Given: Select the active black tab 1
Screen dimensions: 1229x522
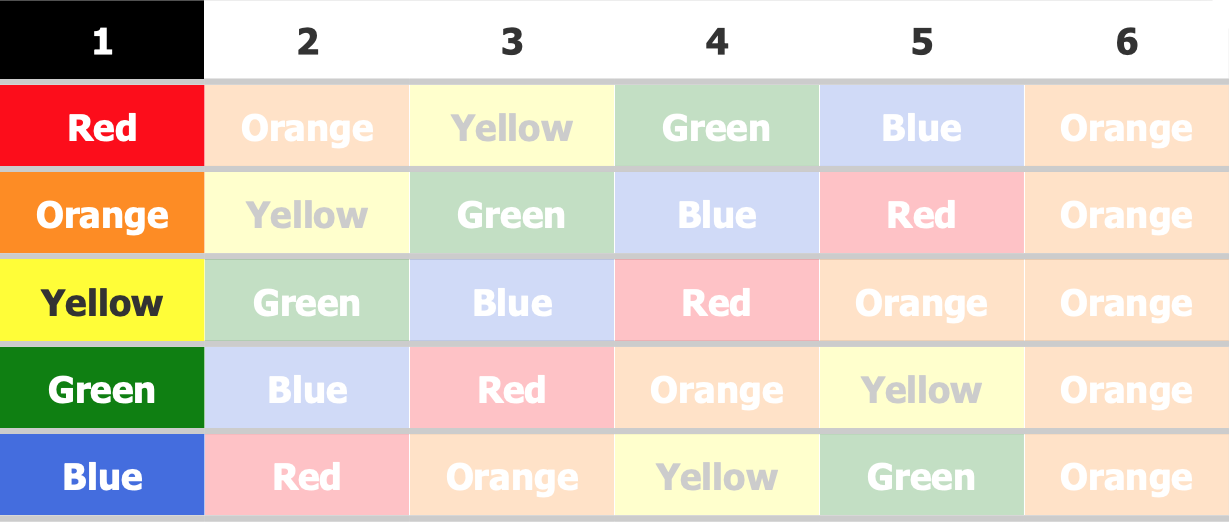Looking at the screenshot, I should 102,40.
